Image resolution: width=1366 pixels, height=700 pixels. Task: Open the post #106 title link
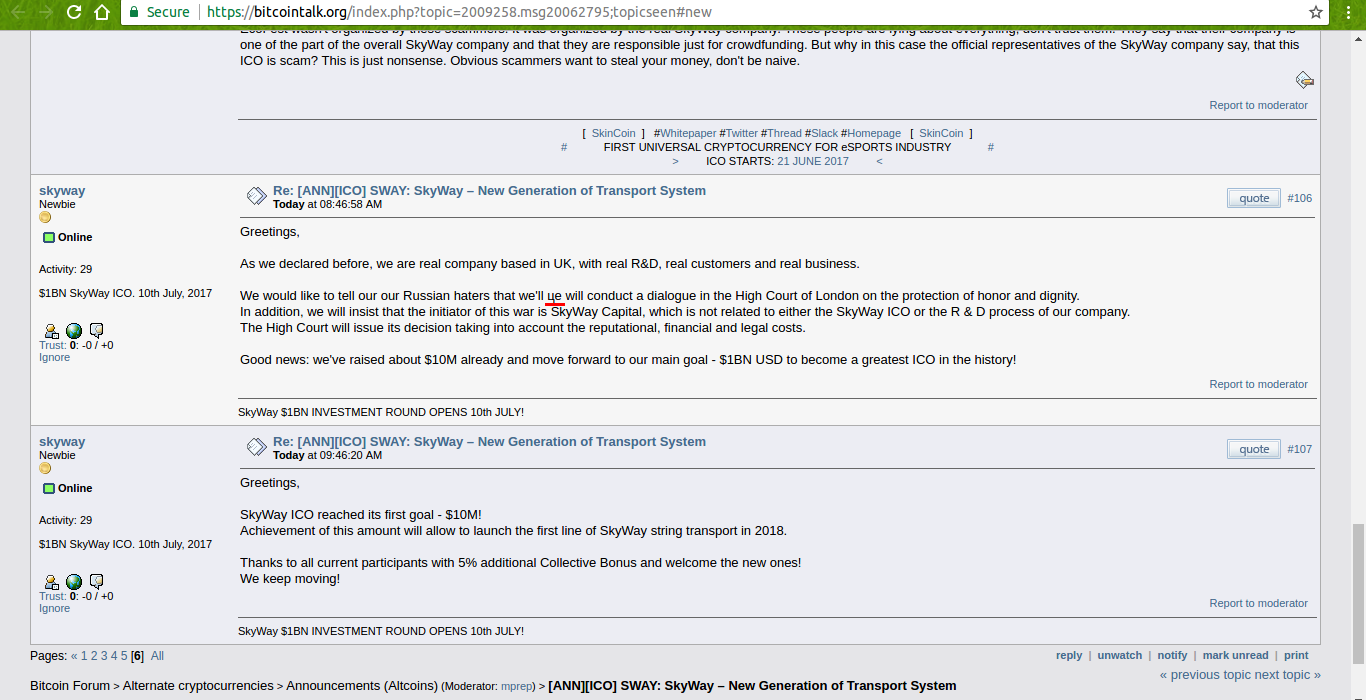click(x=489, y=190)
